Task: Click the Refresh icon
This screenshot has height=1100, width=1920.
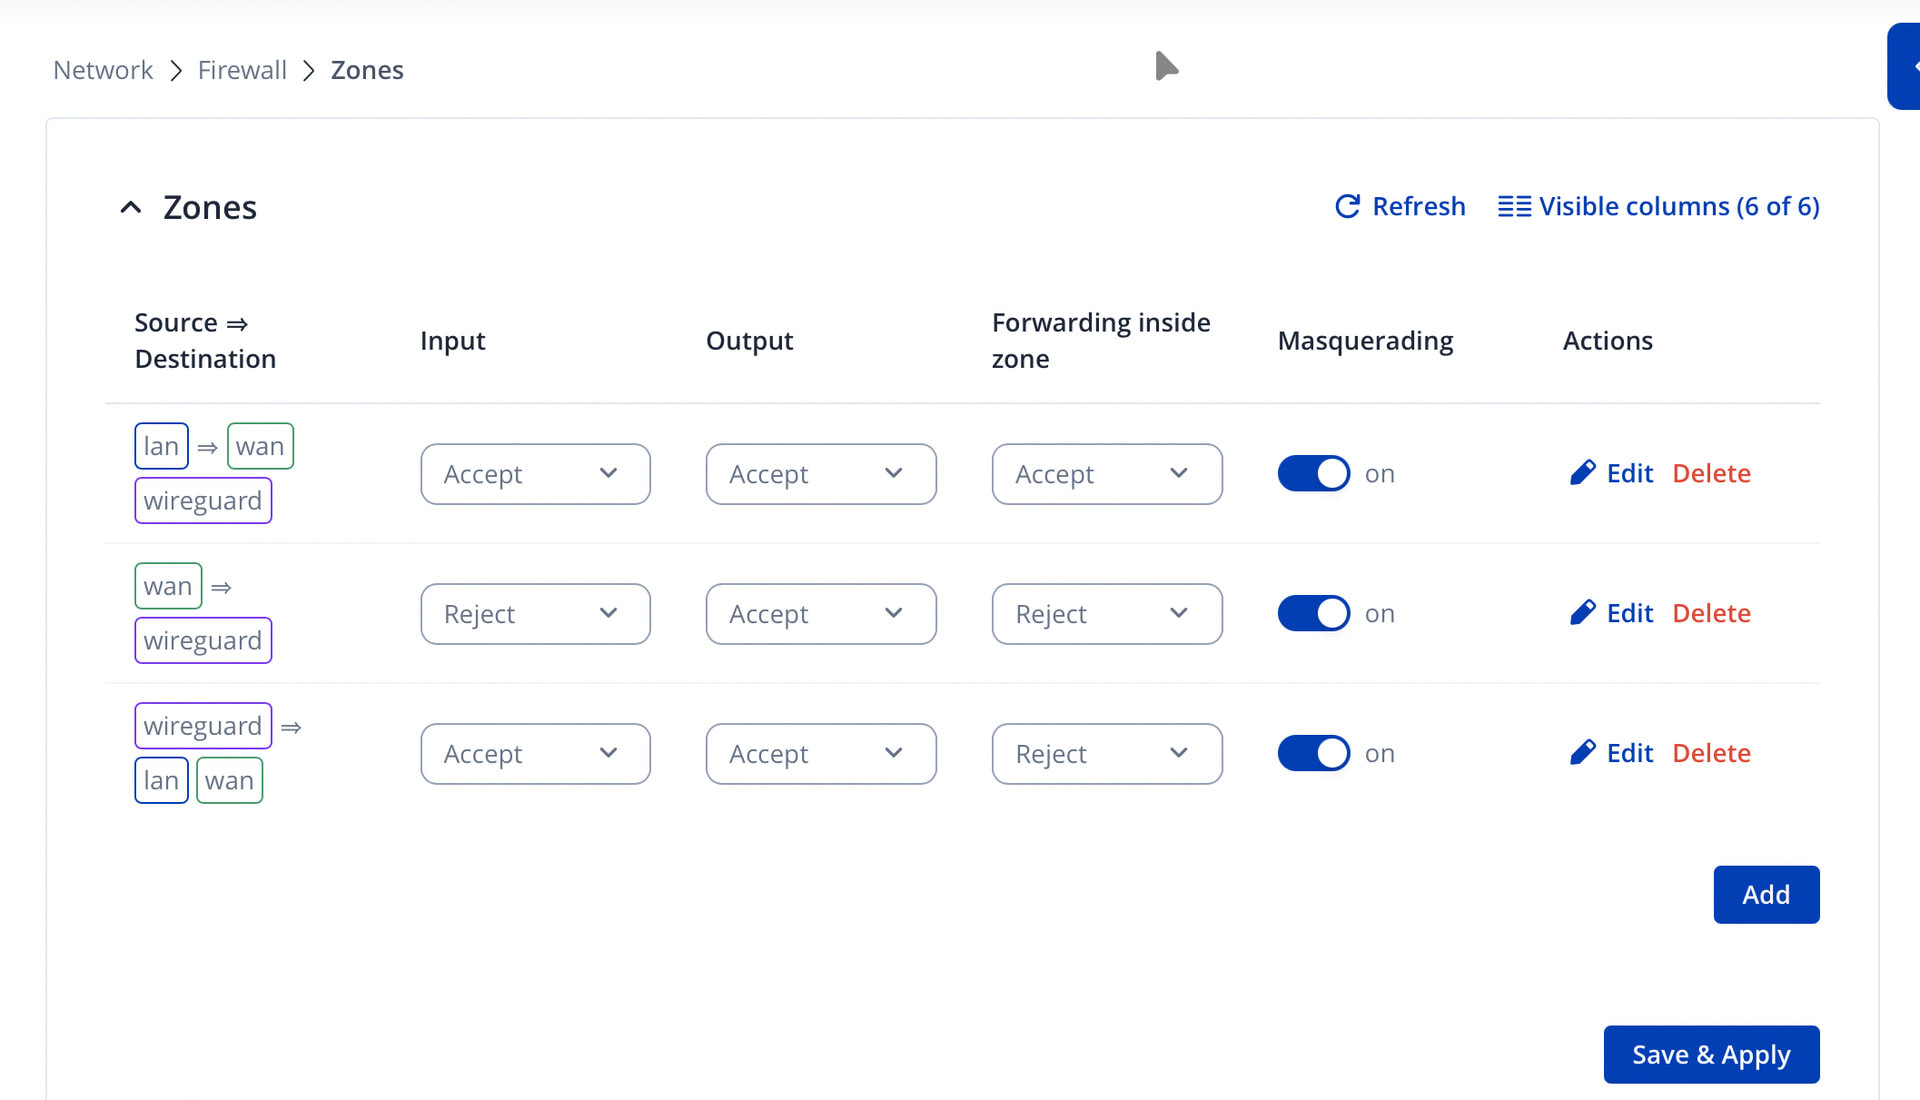Action: pos(1347,206)
